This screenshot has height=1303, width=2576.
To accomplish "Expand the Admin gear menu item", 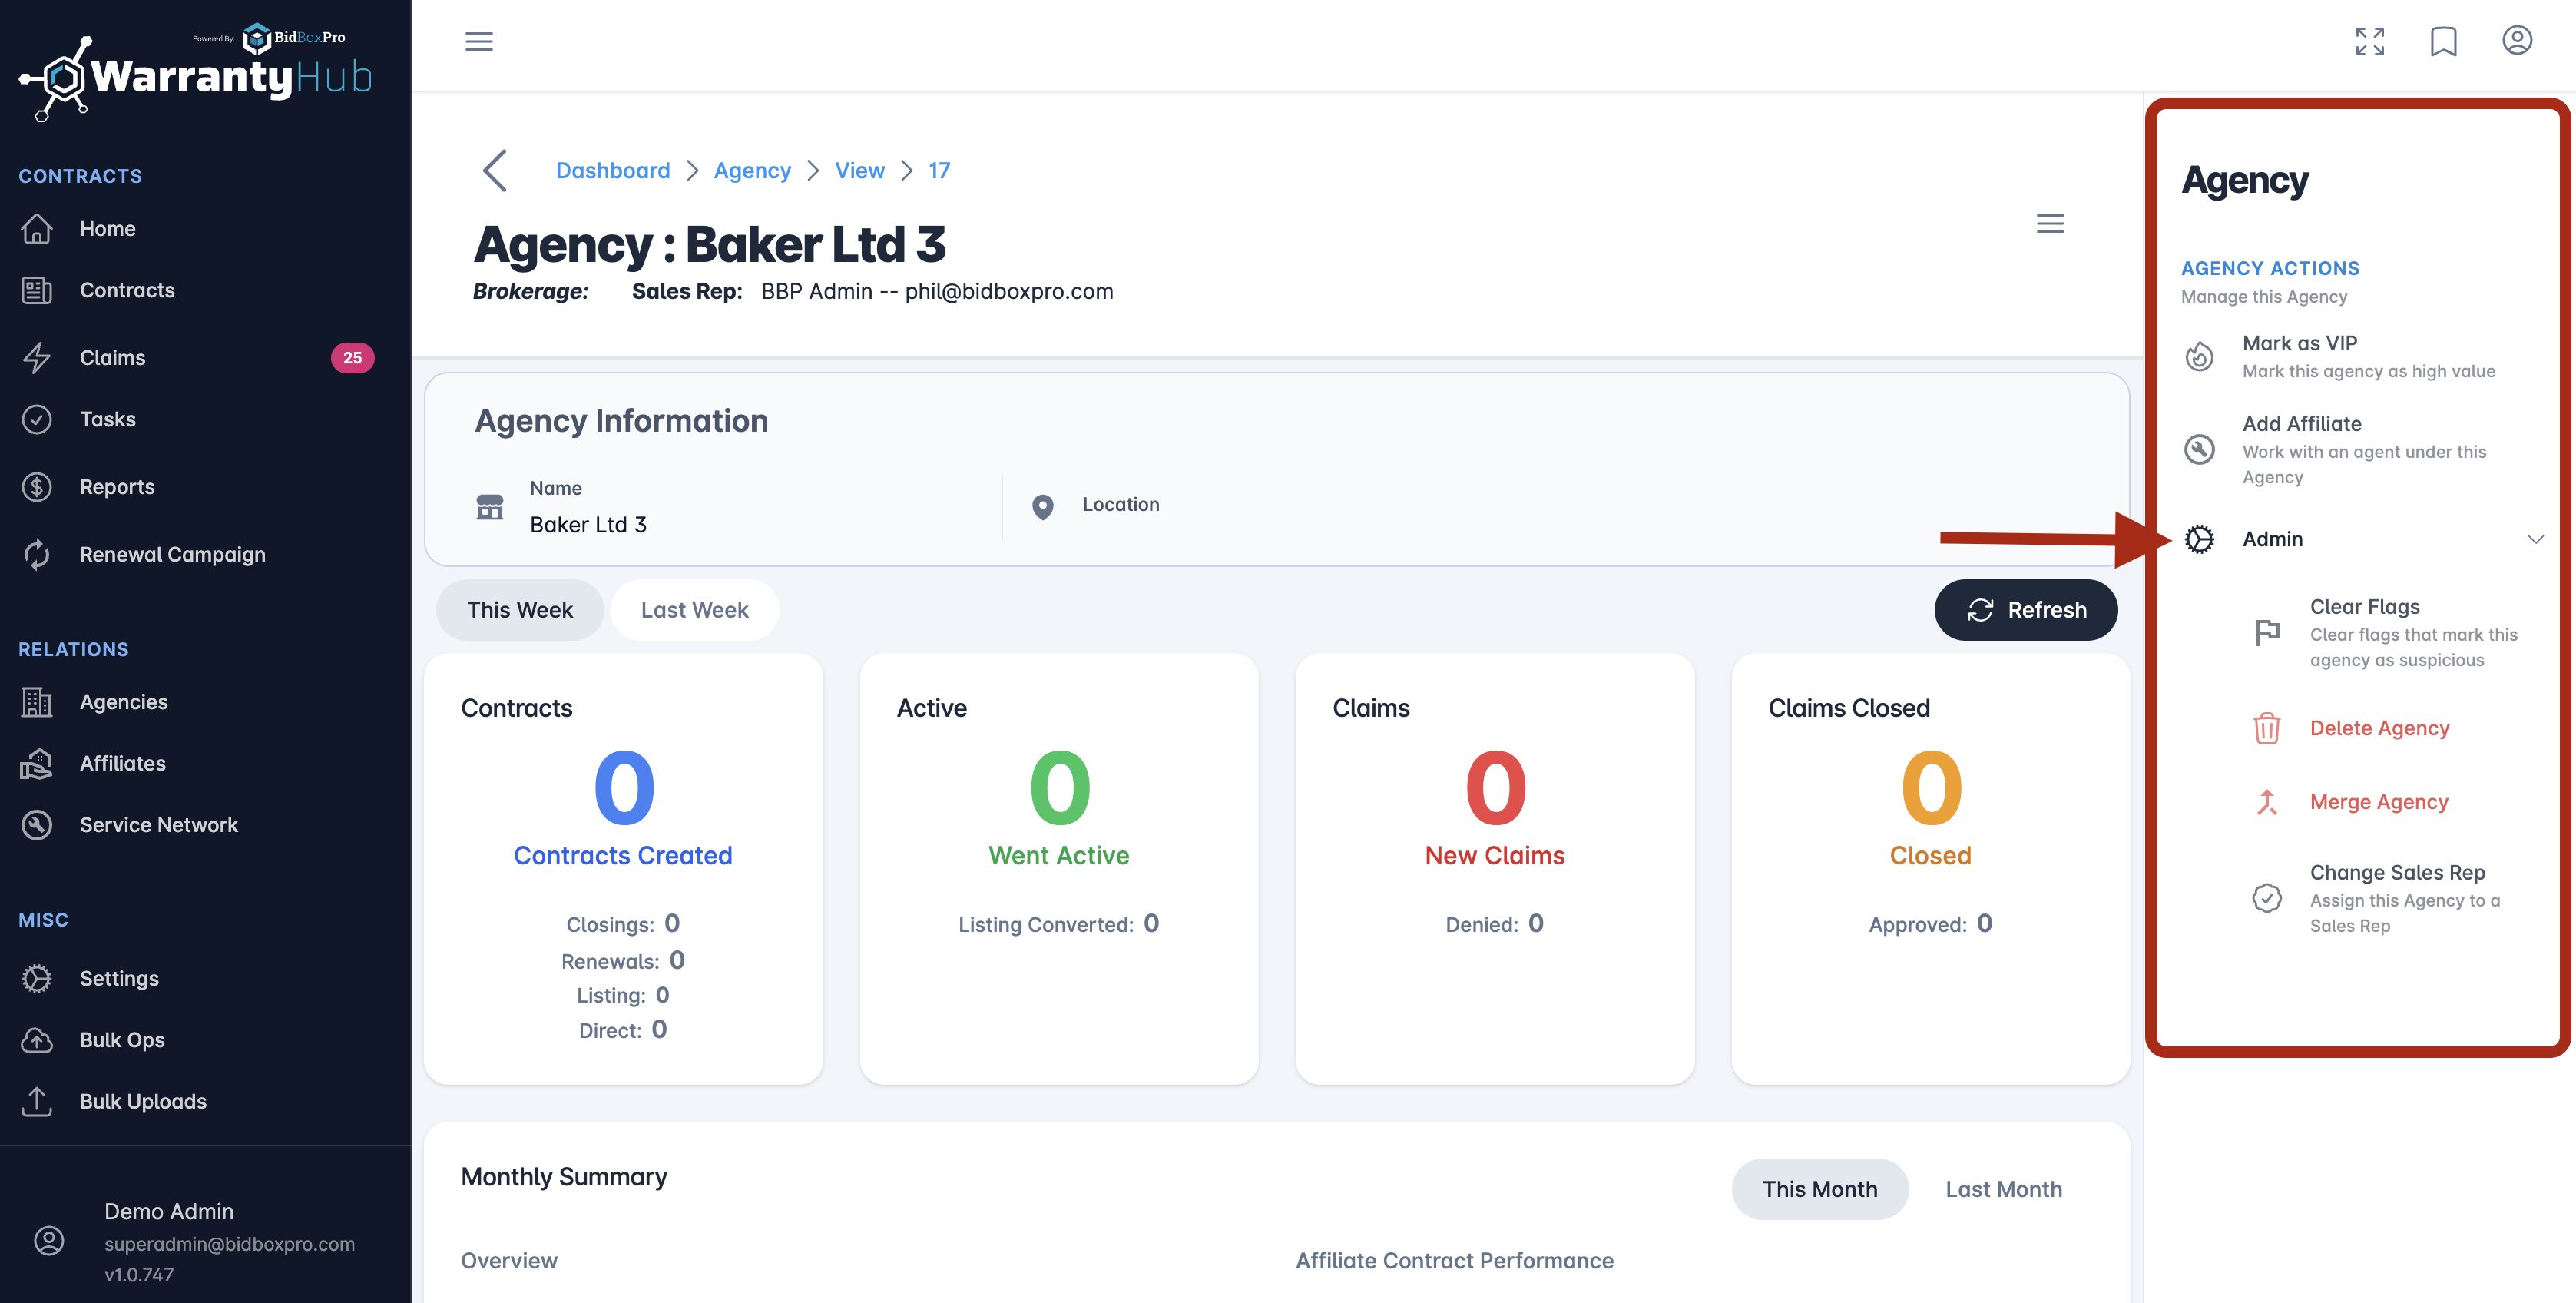I will click(x=2271, y=539).
